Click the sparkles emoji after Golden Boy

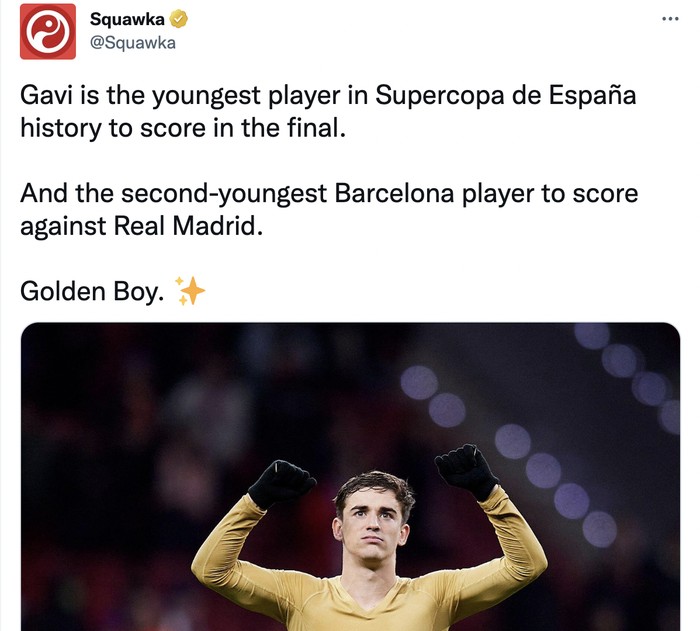tap(190, 291)
